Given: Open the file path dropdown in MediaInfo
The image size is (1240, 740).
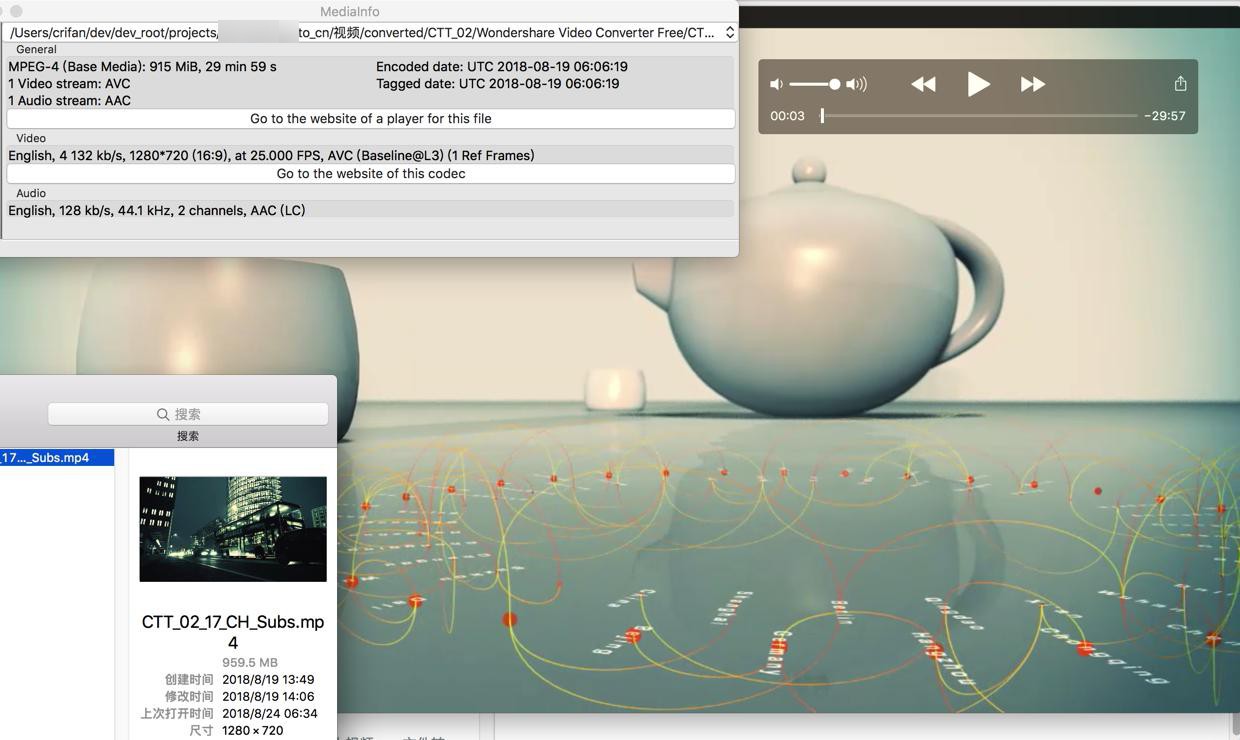Looking at the screenshot, I should pyautogui.click(x=730, y=32).
